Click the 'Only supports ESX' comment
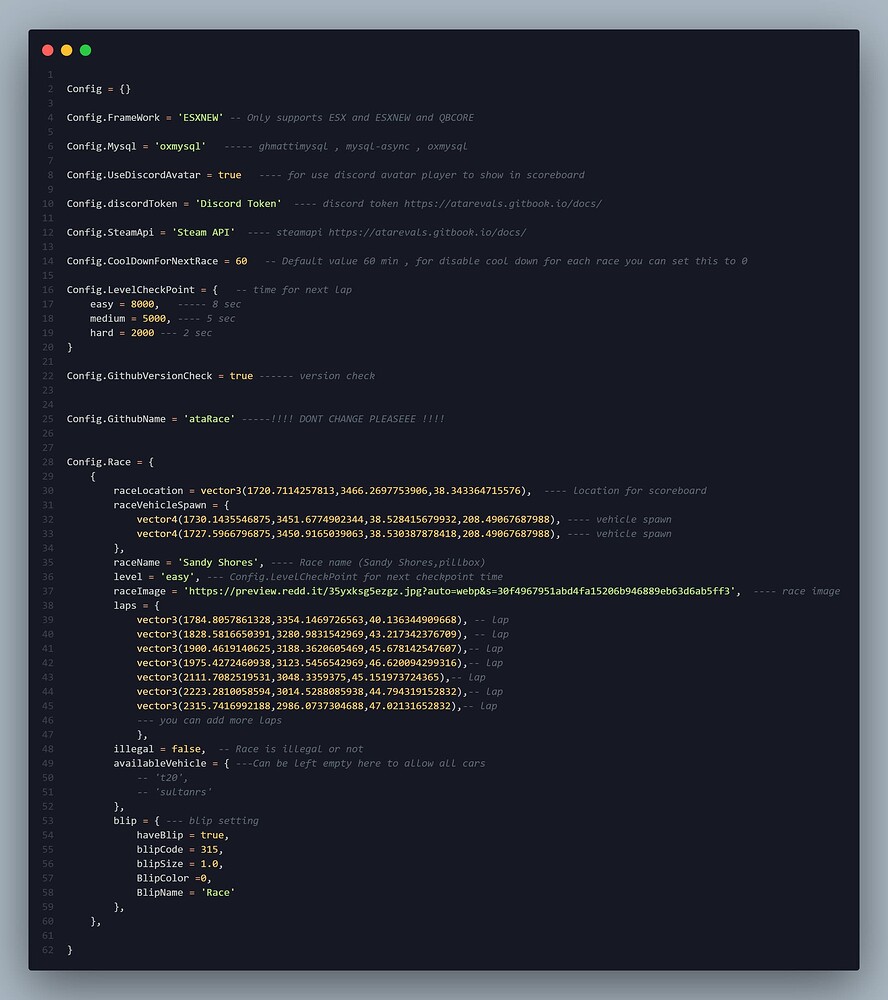 pos(352,117)
